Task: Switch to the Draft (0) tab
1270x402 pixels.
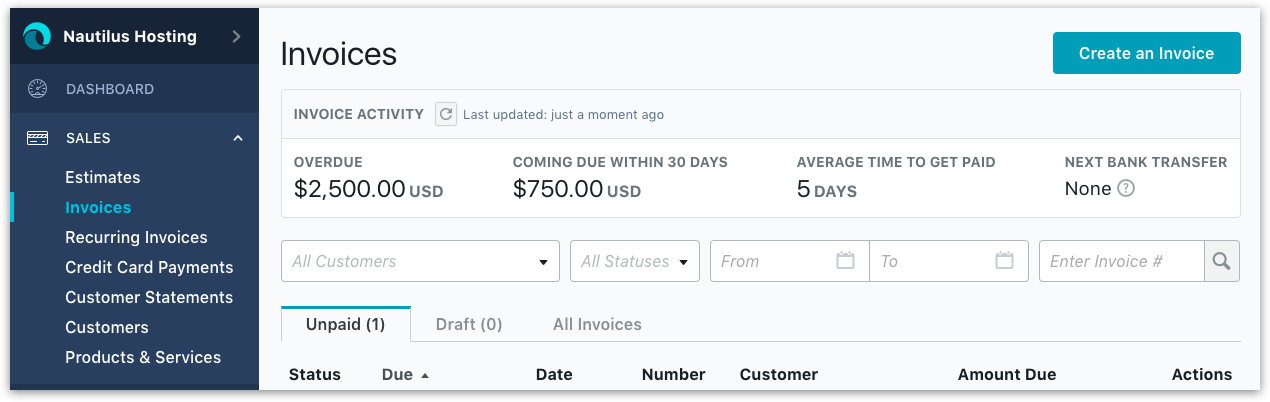Action: [469, 324]
